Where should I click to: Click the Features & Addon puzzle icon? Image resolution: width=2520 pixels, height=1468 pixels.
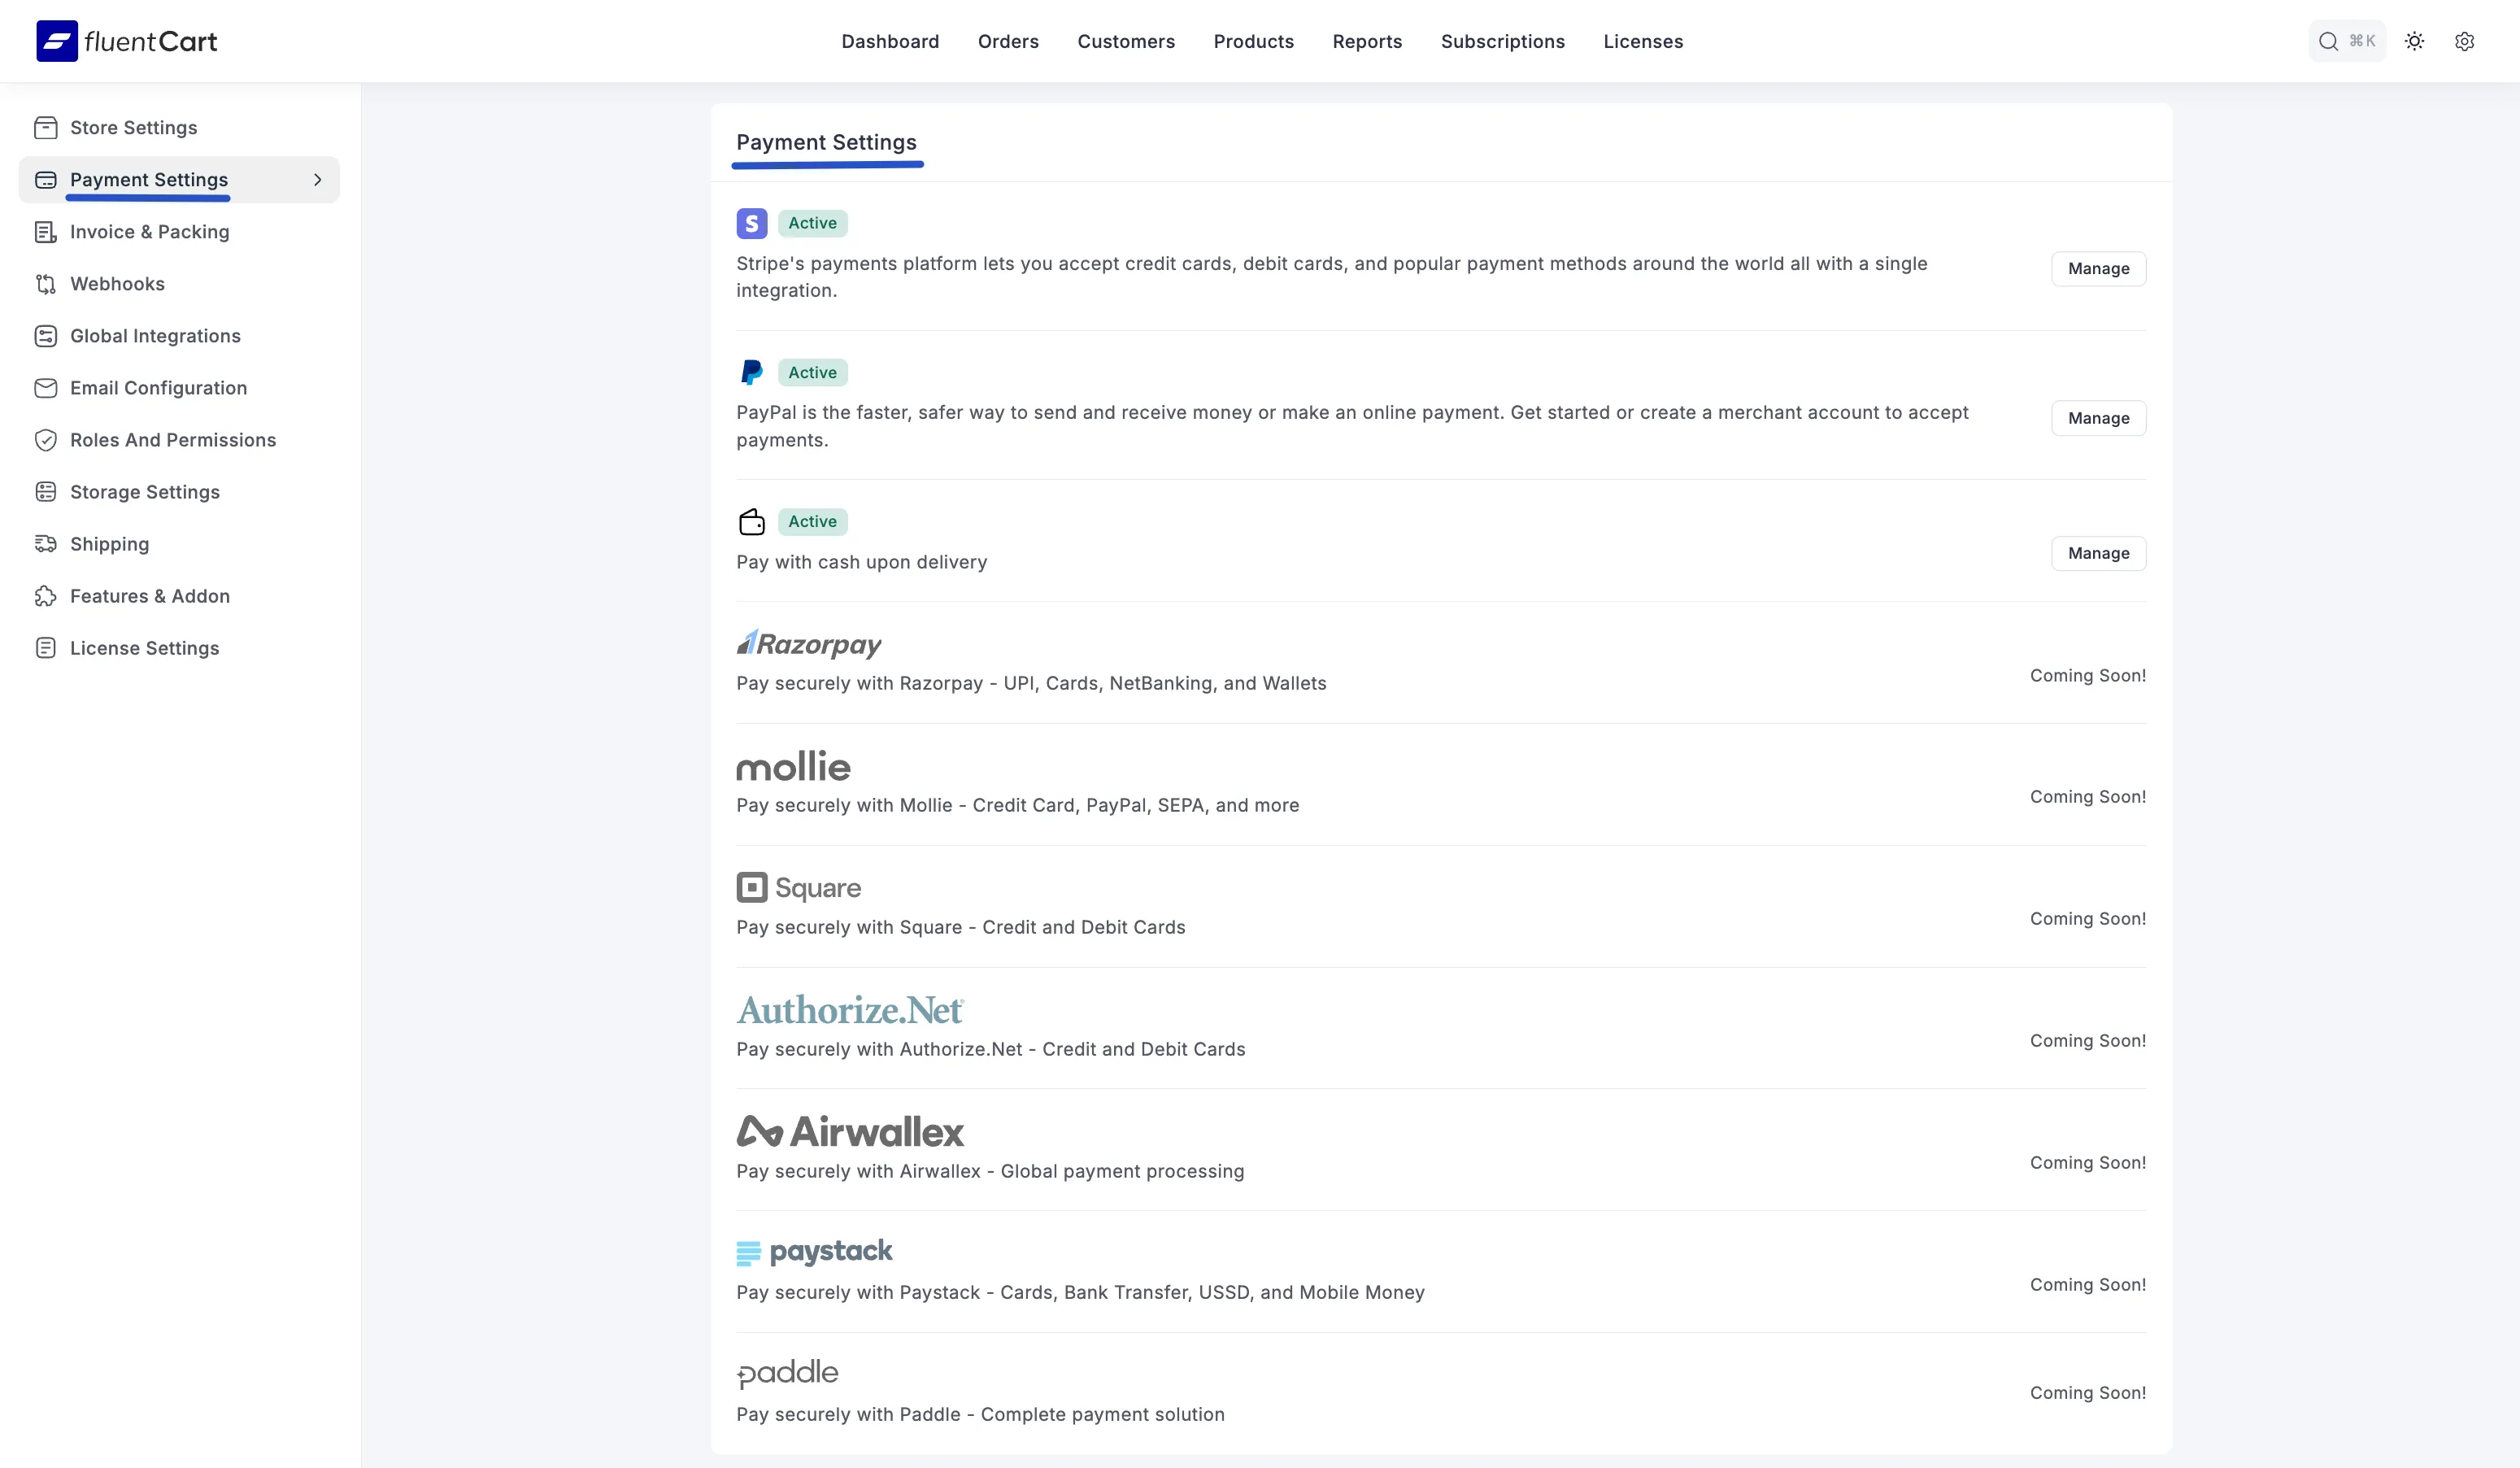pyautogui.click(x=46, y=596)
